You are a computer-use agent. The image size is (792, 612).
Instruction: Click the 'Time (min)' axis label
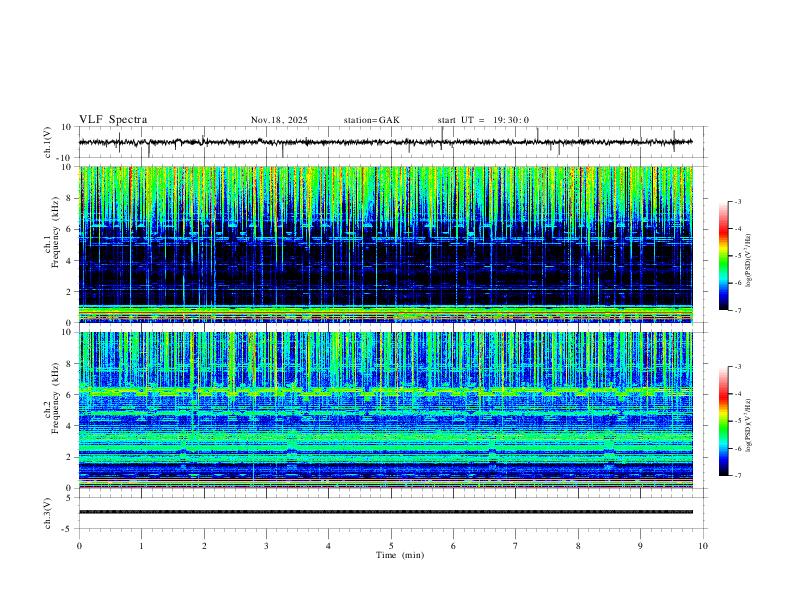400,555
